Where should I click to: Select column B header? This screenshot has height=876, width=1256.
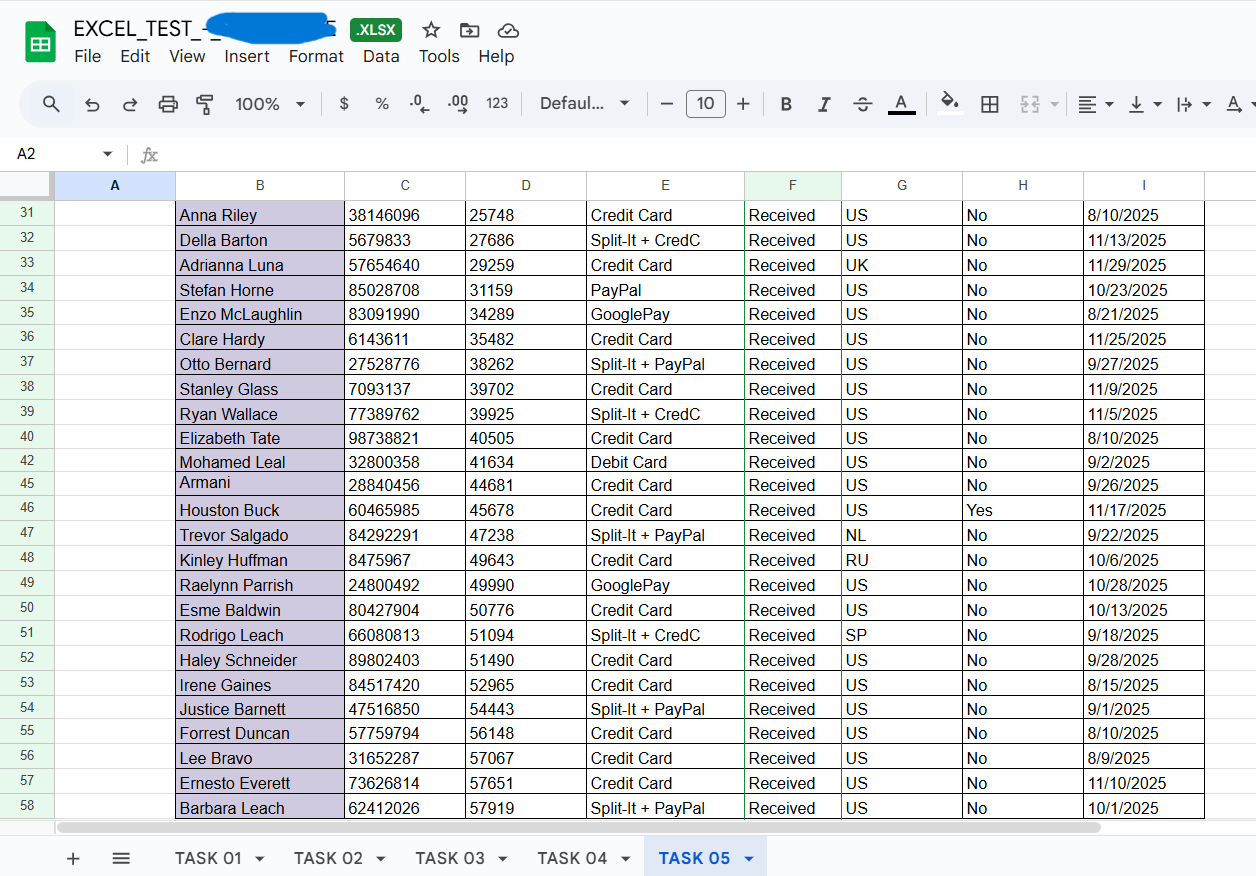coord(260,185)
